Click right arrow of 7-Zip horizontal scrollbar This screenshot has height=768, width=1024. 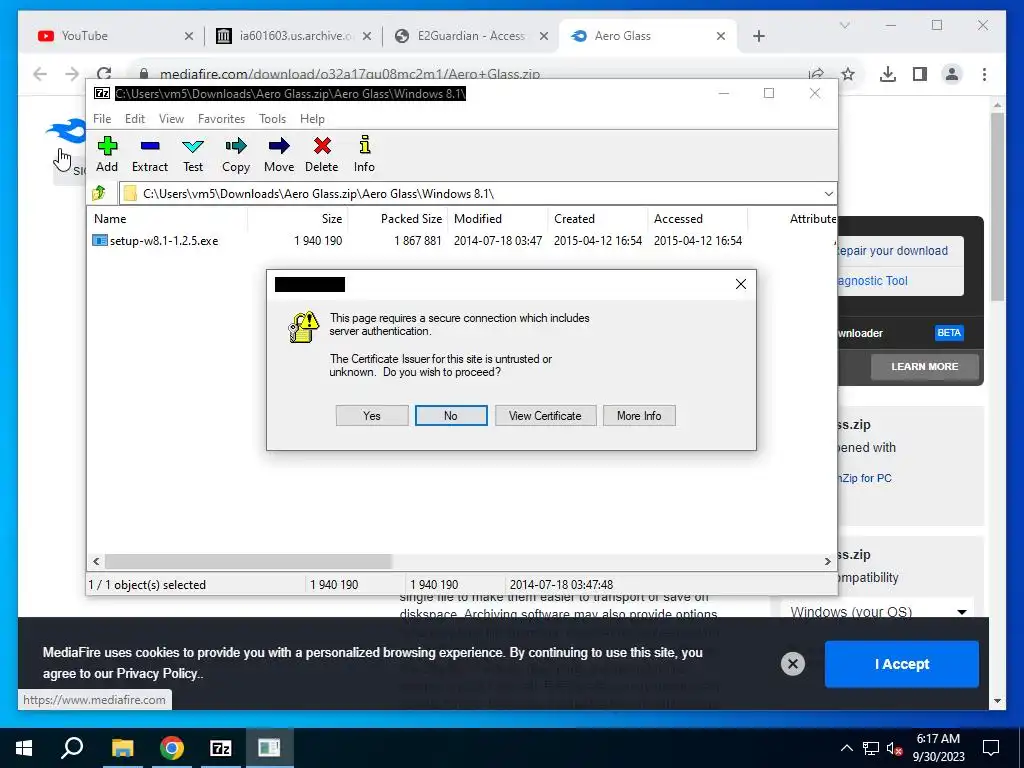point(827,561)
